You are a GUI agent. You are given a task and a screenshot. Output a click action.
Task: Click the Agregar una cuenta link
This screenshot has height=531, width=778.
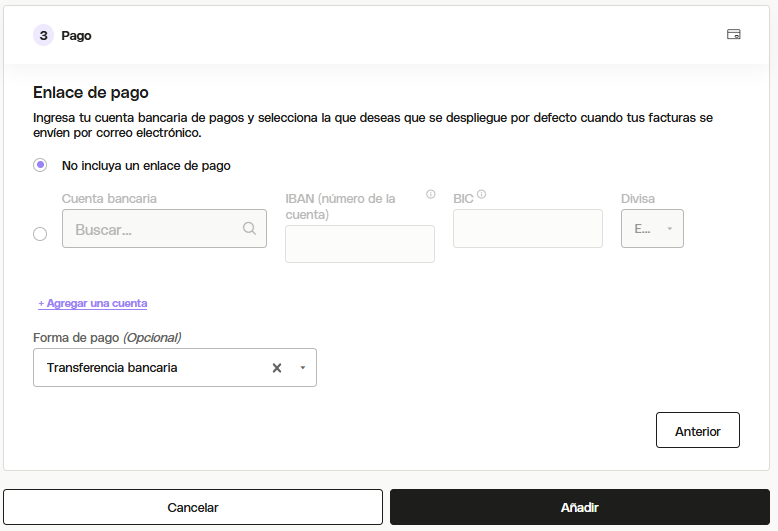point(93,303)
